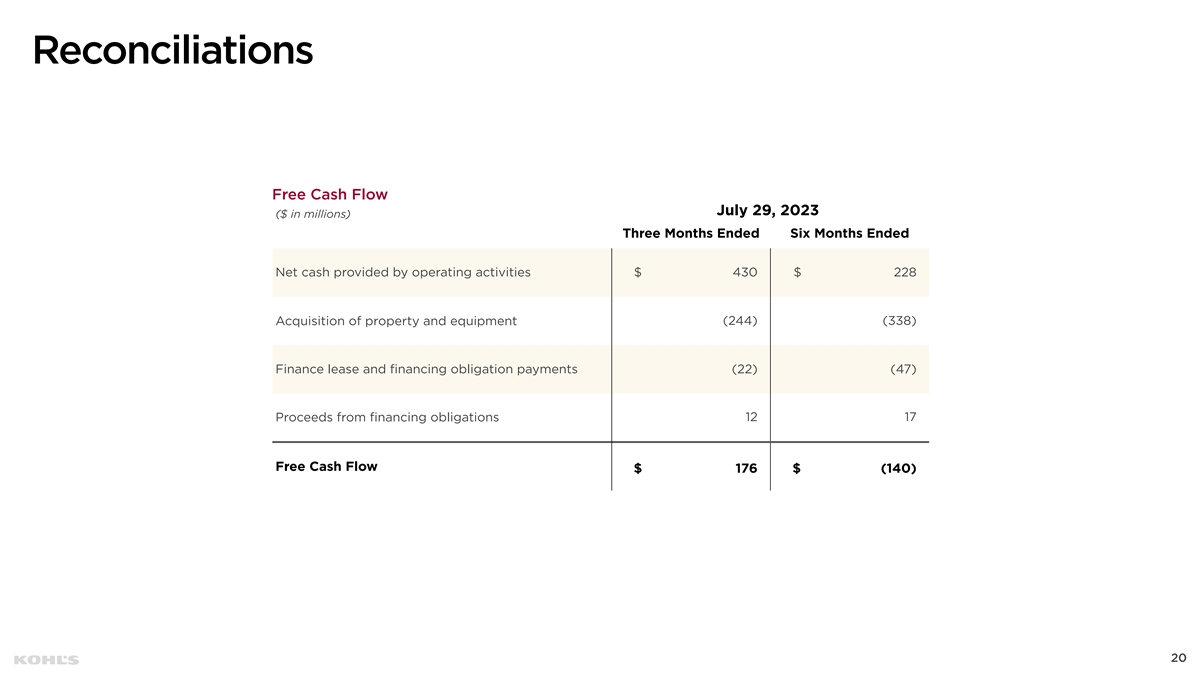Click the Net cash provided by operating activities row

(403, 272)
